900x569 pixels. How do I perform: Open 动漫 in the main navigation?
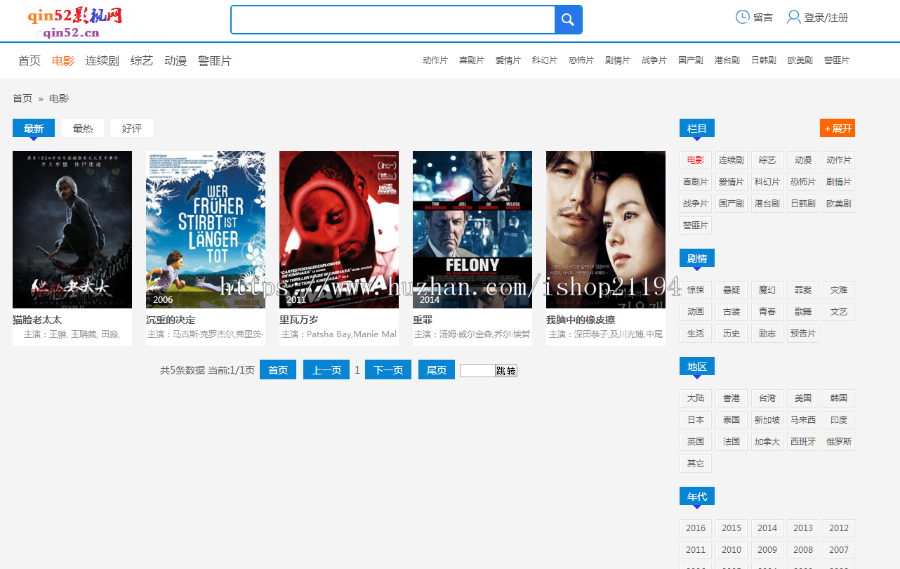point(175,61)
